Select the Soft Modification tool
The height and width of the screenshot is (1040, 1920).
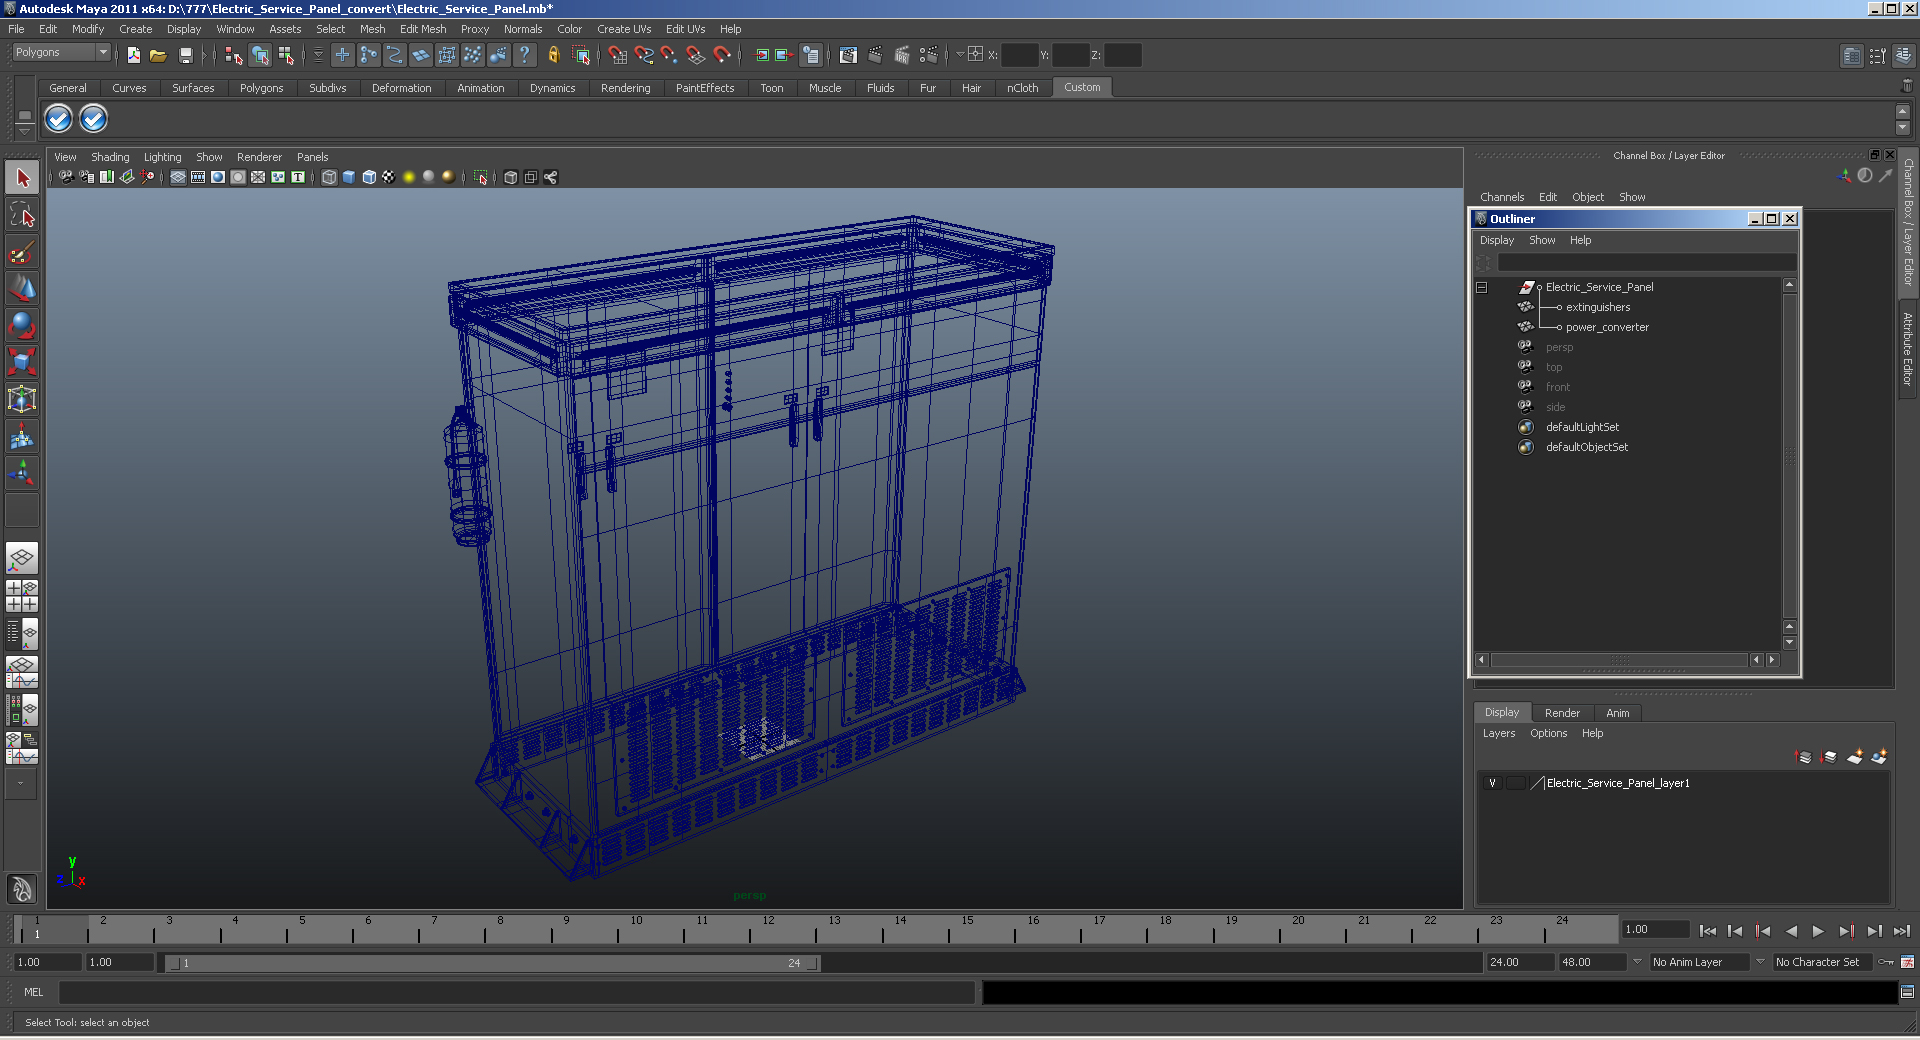point(22,436)
